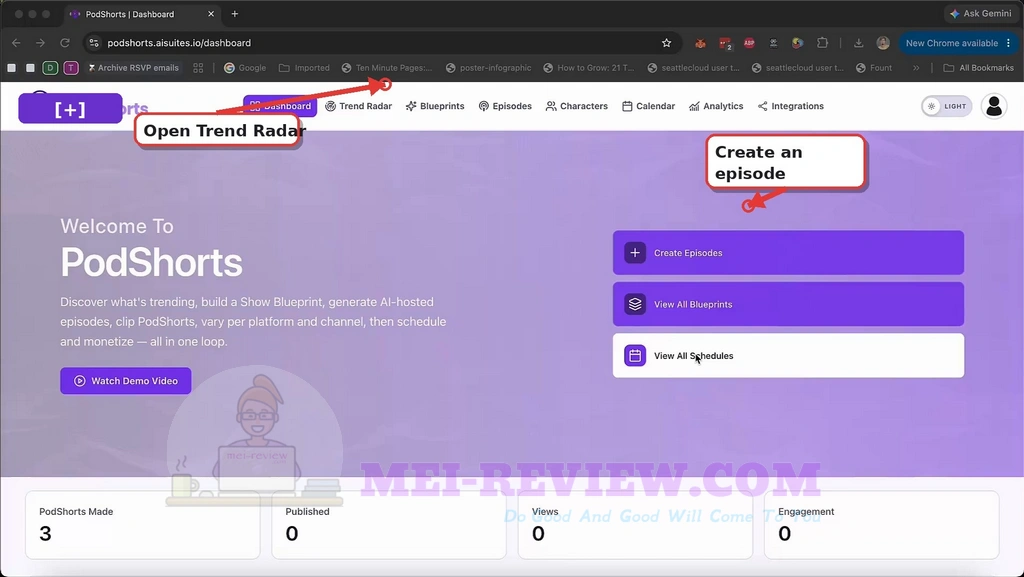Open the Blueprints nav item
This screenshot has width=1024, height=577.
(435, 106)
